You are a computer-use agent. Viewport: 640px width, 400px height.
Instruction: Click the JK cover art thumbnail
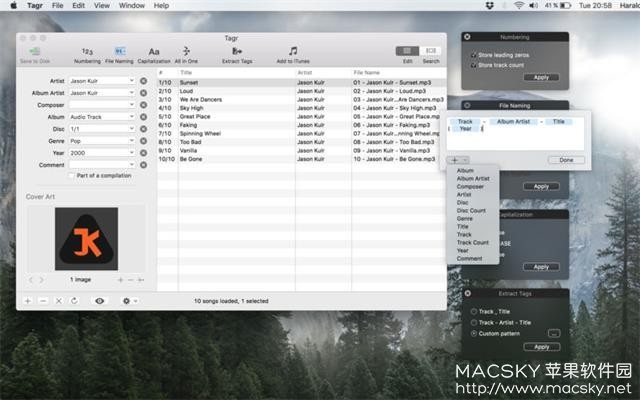[87, 239]
